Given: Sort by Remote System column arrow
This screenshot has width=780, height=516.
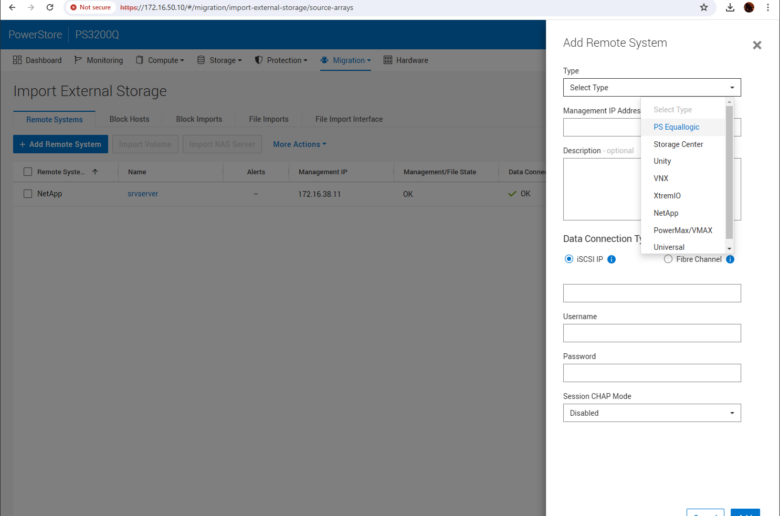Looking at the screenshot, I should 95,172.
